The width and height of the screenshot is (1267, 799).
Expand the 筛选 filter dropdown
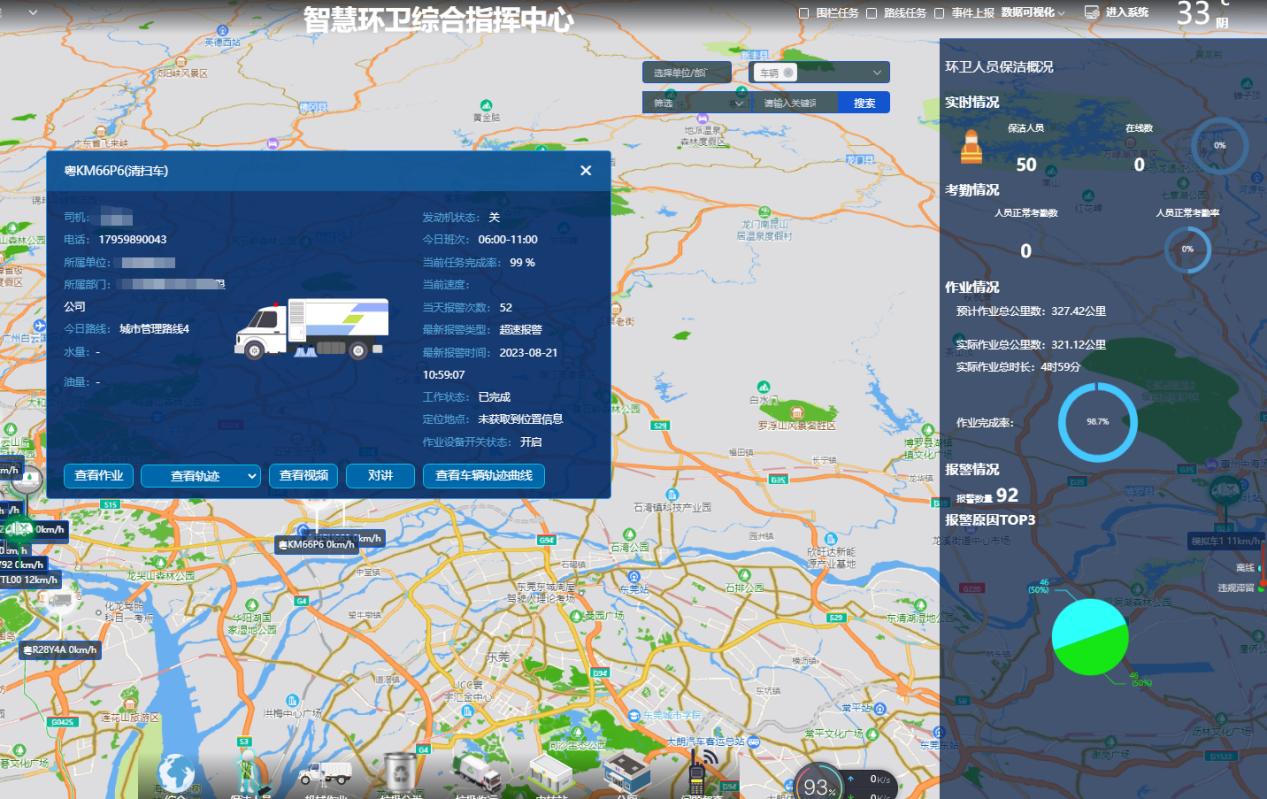point(695,103)
